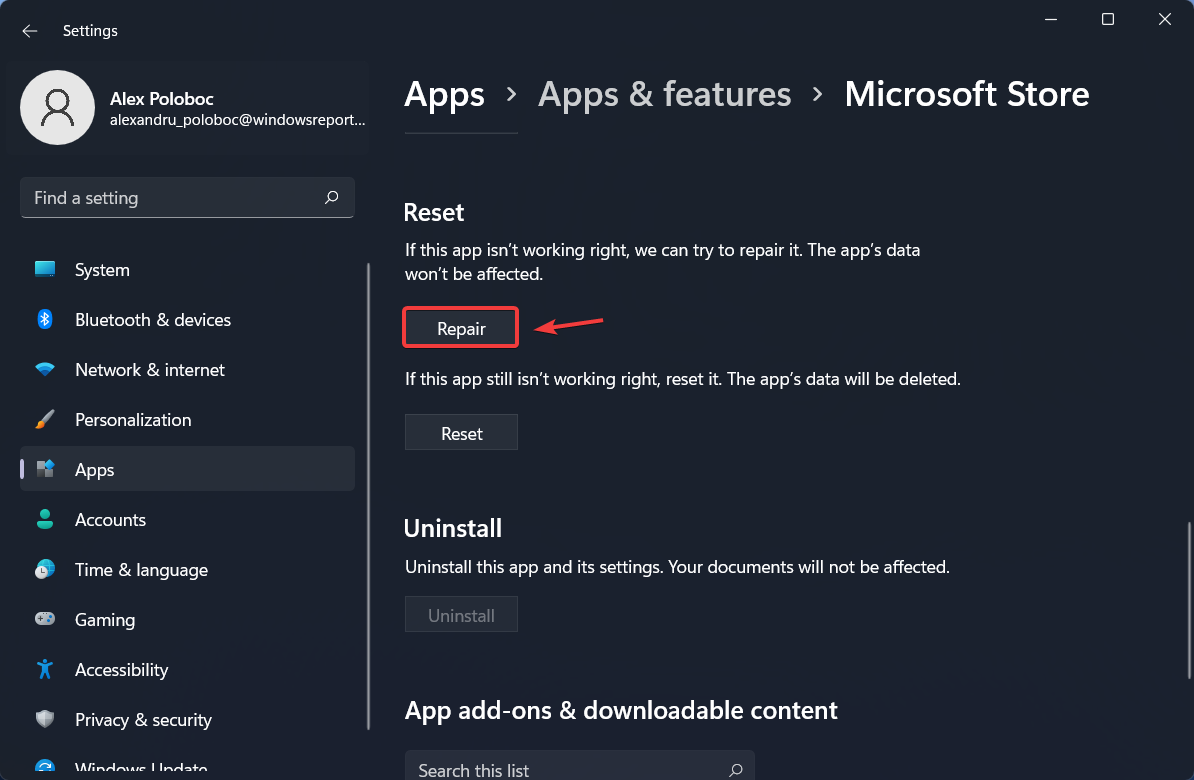Click the Personalization paintbrush icon
Screen dimensions: 1194x780
tap(45, 420)
